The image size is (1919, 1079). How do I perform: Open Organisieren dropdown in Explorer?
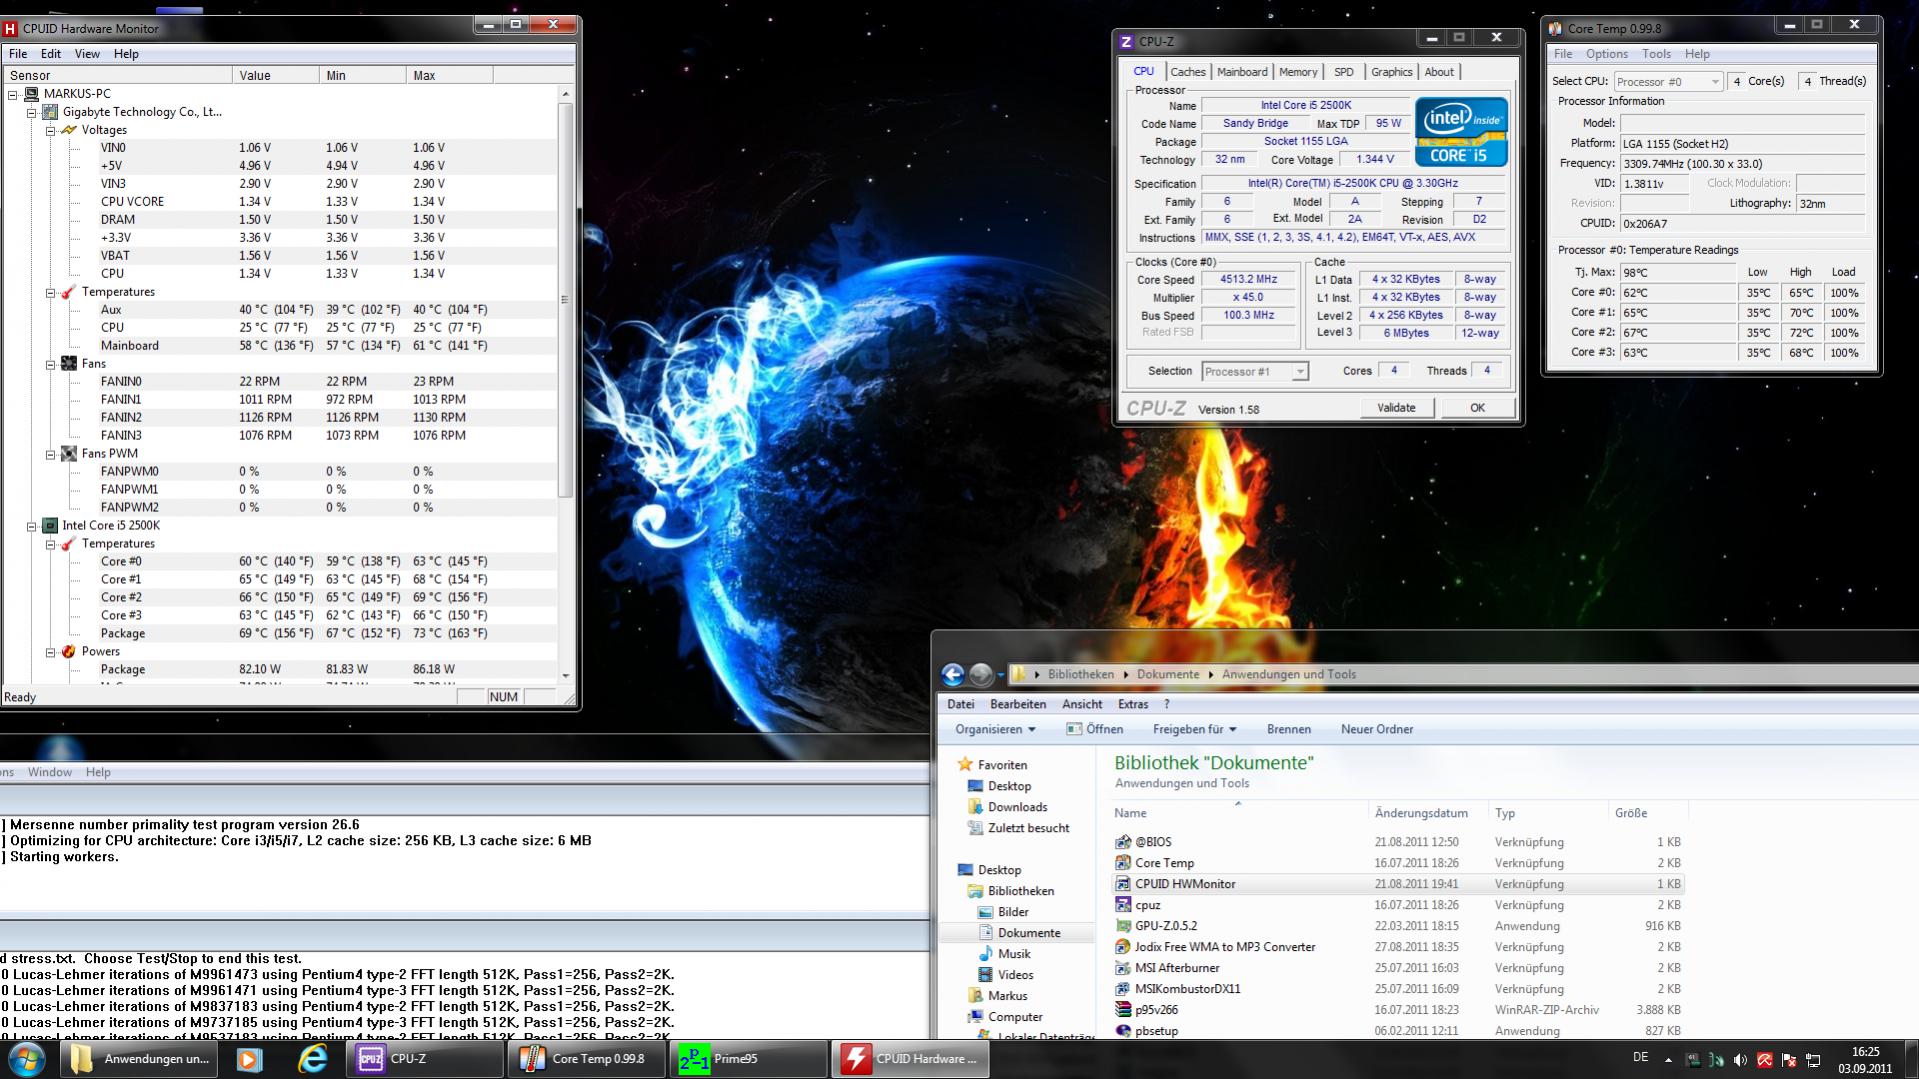click(995, 729)
